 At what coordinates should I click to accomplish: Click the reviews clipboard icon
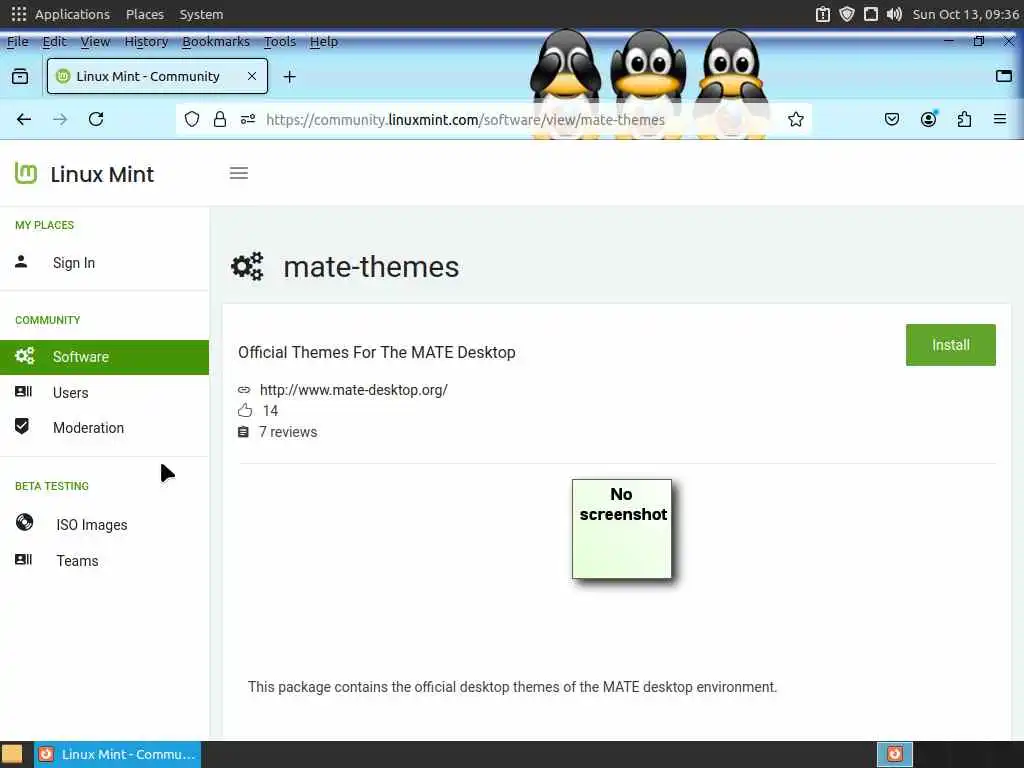pyautogui.click(x=243, y=432)
